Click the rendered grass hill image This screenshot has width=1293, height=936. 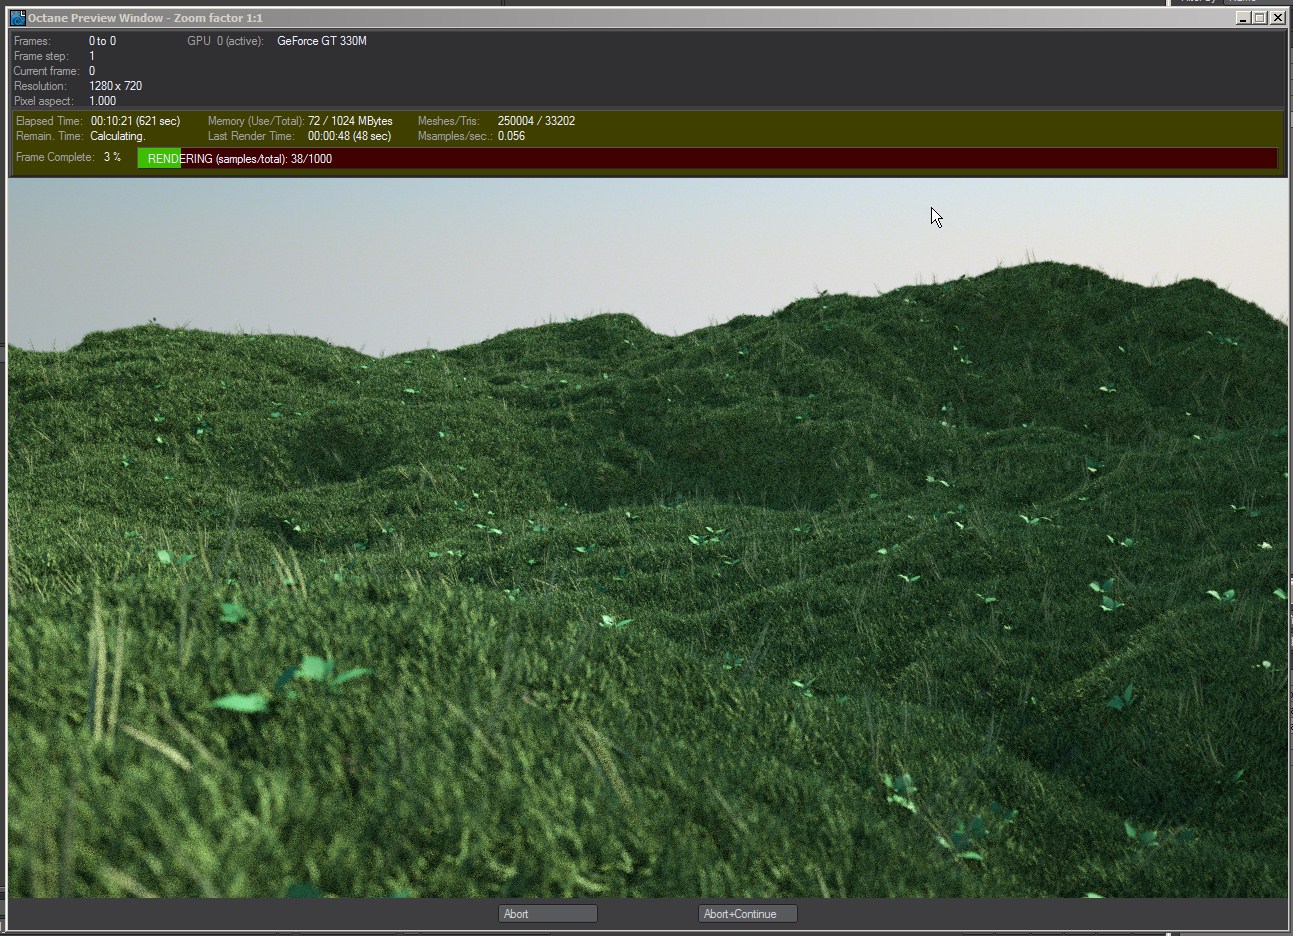coord(647,538)
